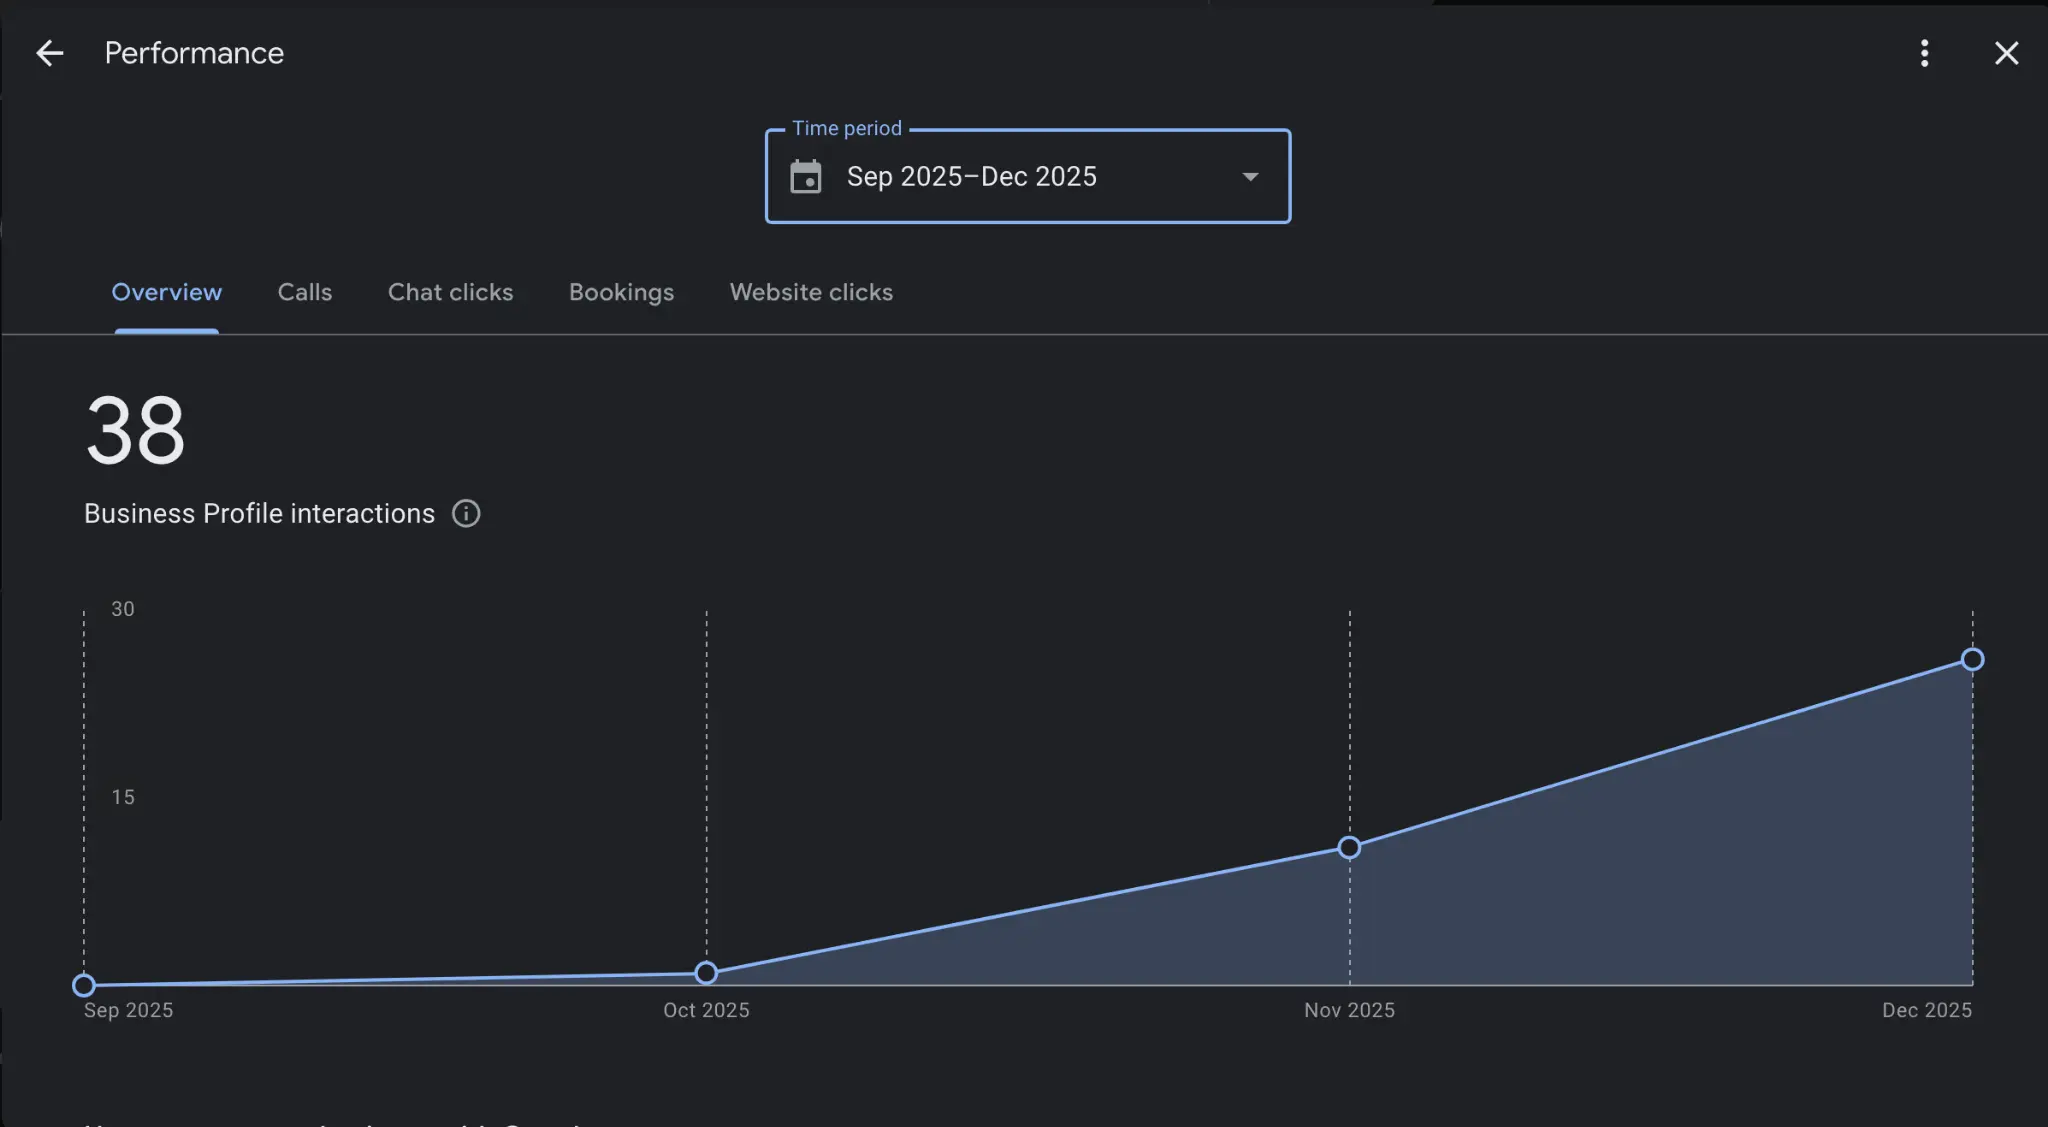Select the Sep 2025 data point on the chart
This screenshot has width=2048, height=1127.
[83, 985]
